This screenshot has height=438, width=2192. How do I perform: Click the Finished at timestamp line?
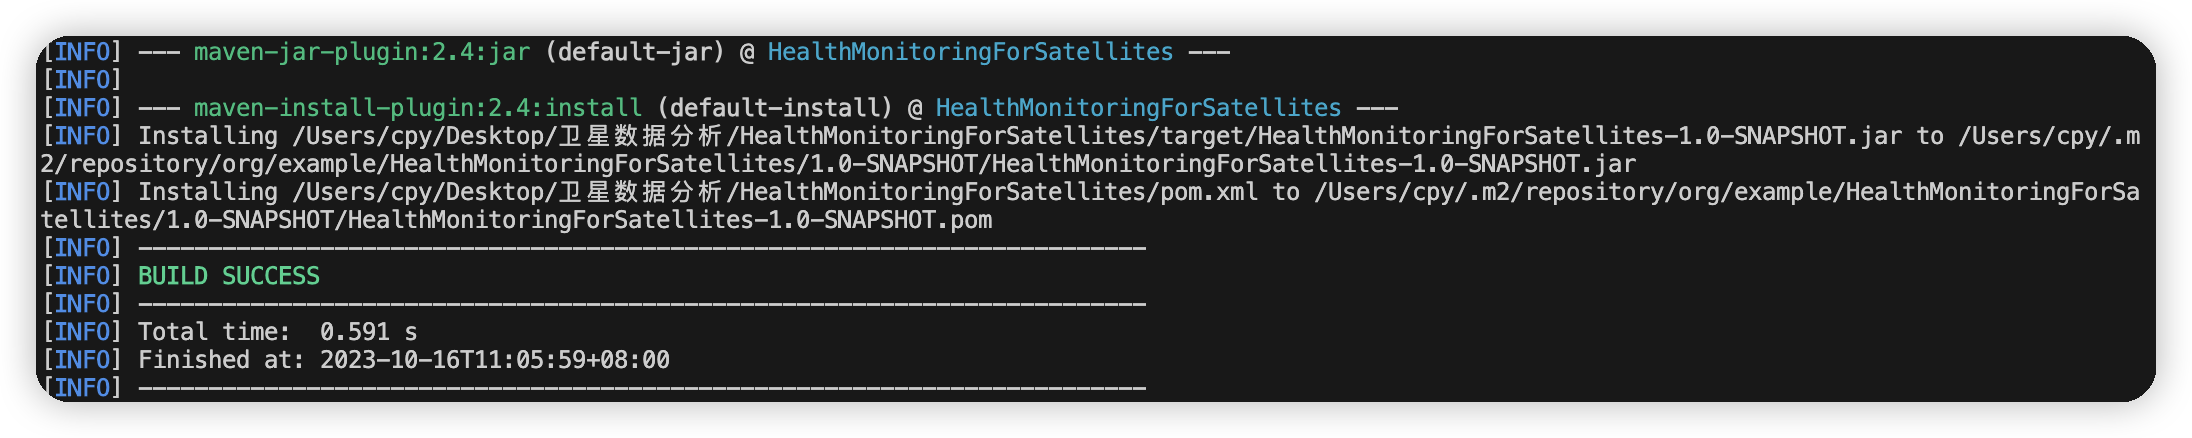[x=404, y=360]
